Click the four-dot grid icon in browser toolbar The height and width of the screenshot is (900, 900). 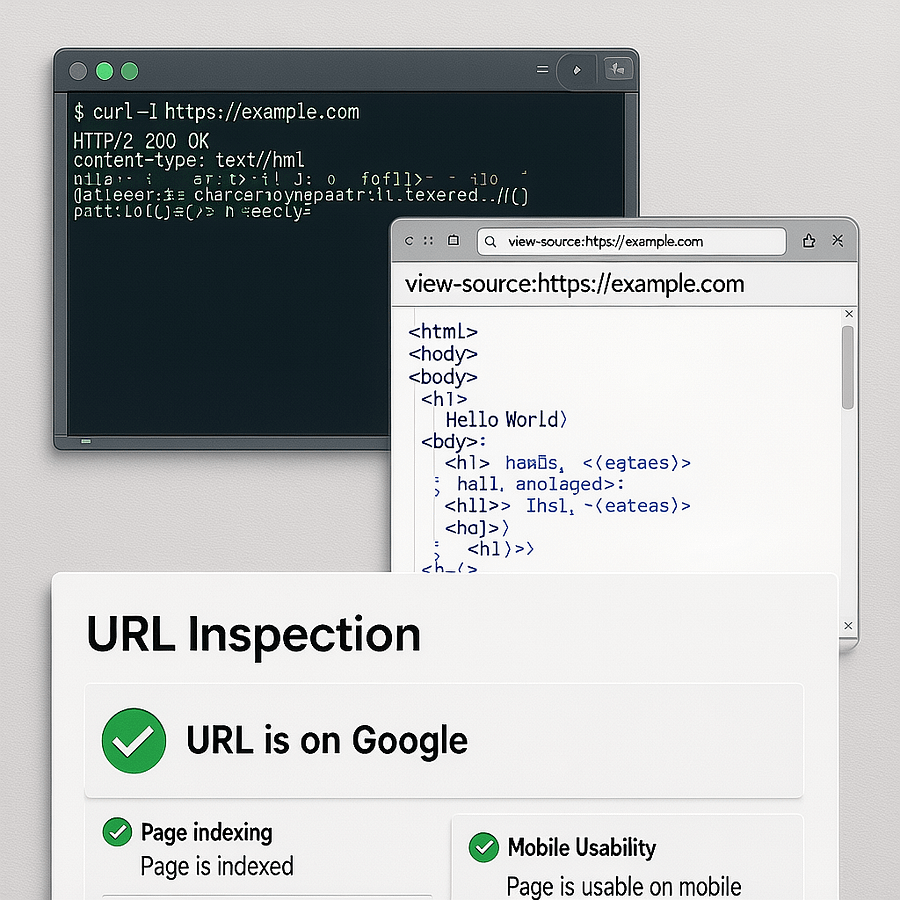coord(428,240)
